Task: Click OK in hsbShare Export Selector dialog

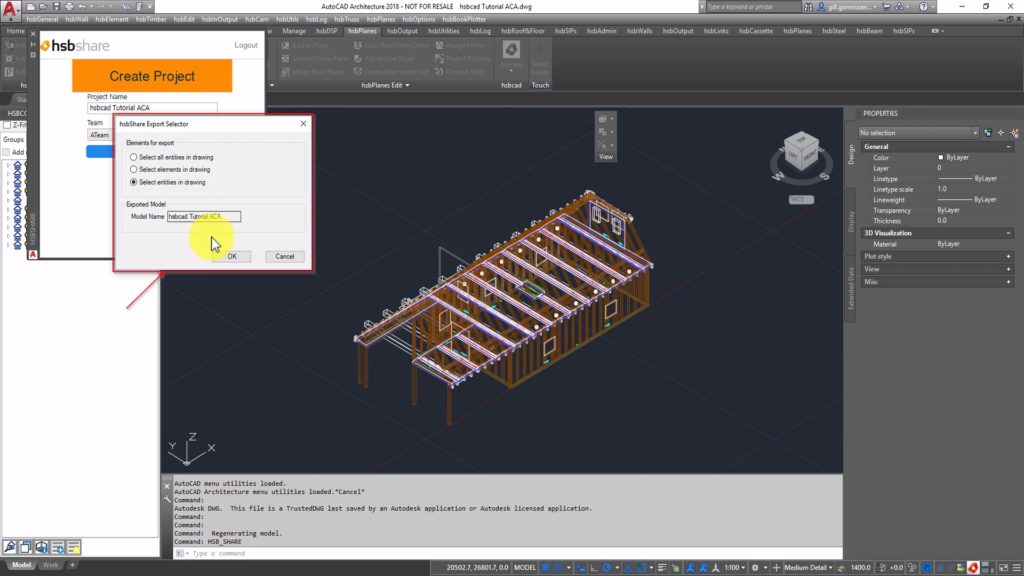Action: pyautogui.click(x=232, y=257)
